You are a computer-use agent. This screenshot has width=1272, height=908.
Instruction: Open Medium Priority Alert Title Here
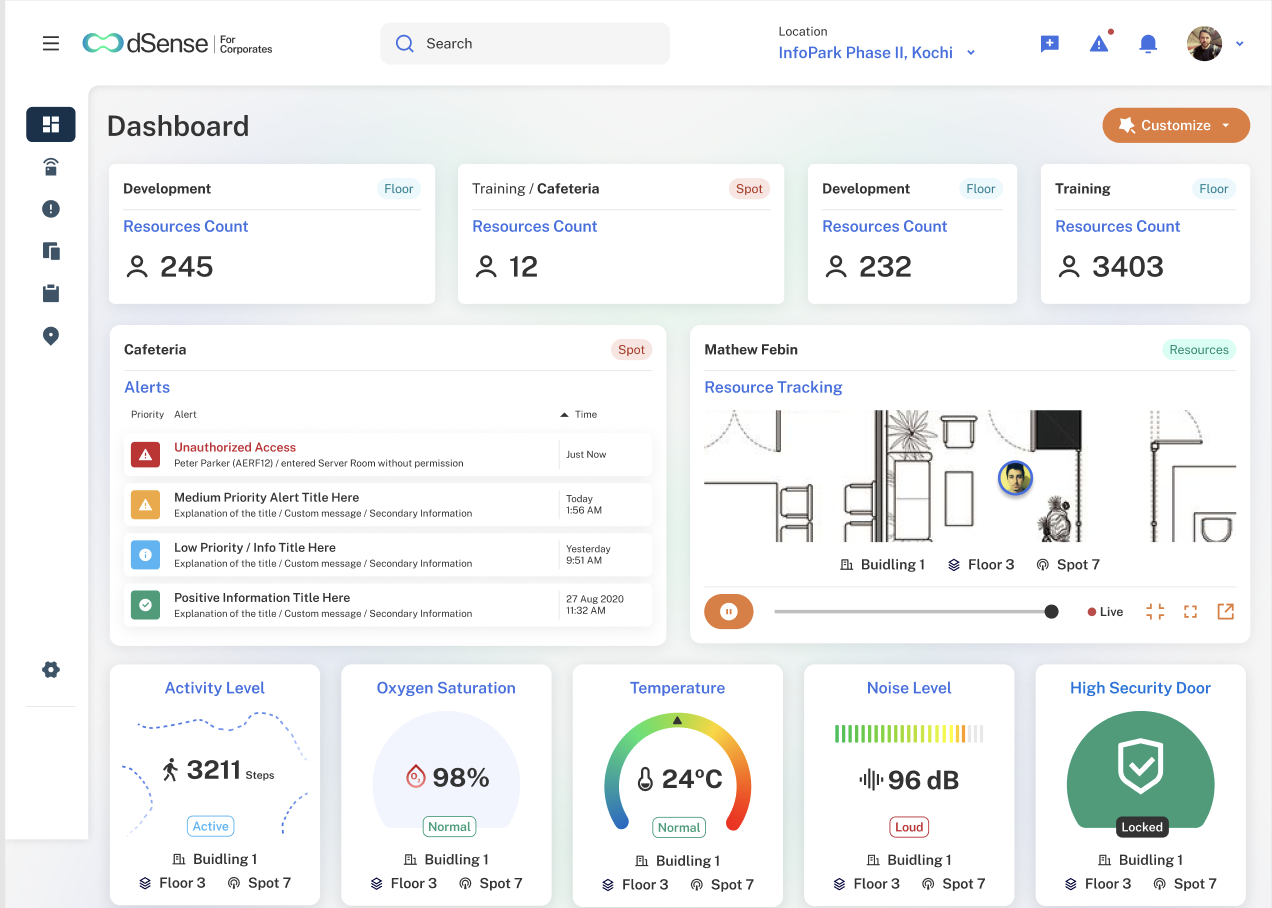pyautogui.click(x=266, y=497)
